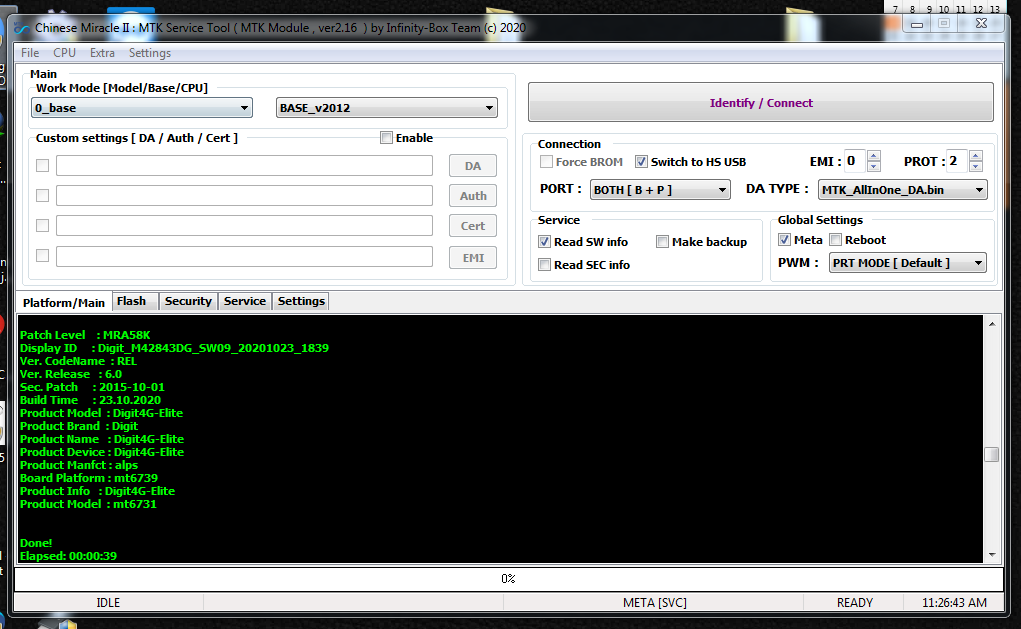Open the Settings menu in menu bar

point(150,53)
